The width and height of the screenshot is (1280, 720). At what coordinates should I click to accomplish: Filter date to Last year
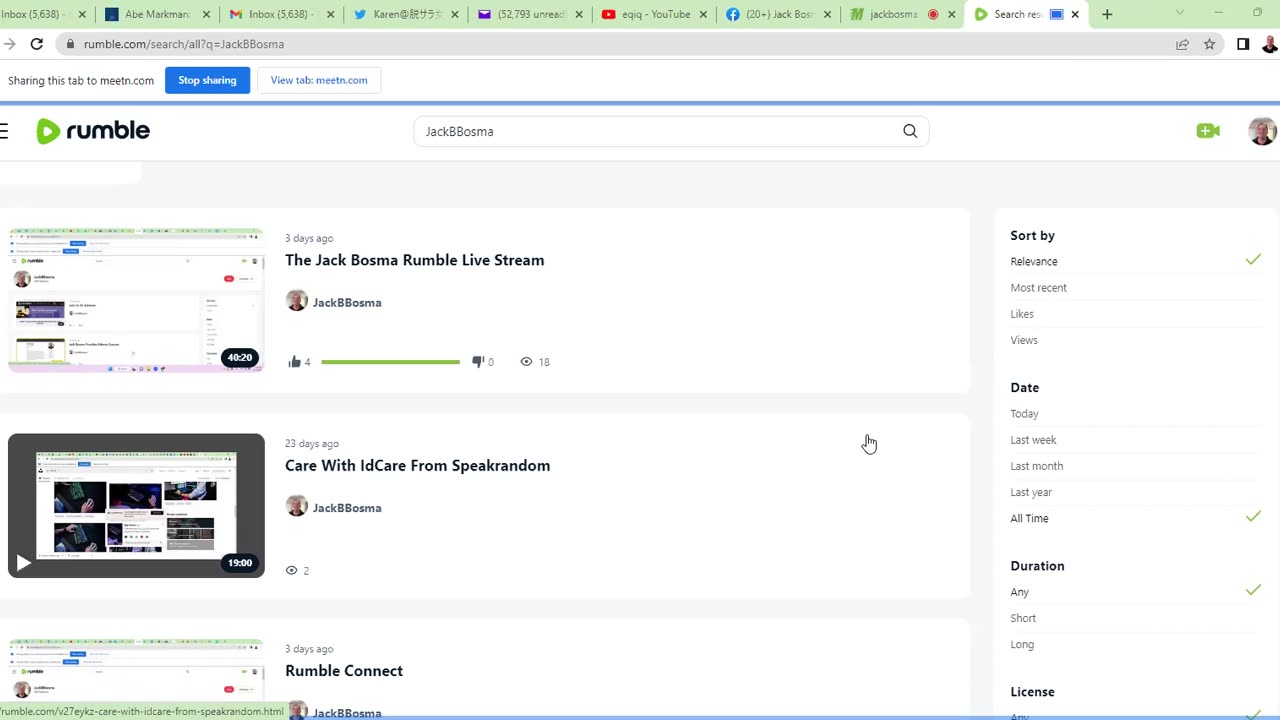[1031, 492]
